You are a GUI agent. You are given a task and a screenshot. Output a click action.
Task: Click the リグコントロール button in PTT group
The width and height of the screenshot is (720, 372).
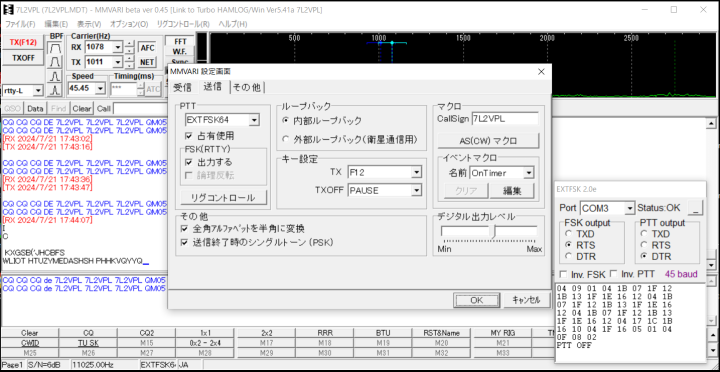223,198
